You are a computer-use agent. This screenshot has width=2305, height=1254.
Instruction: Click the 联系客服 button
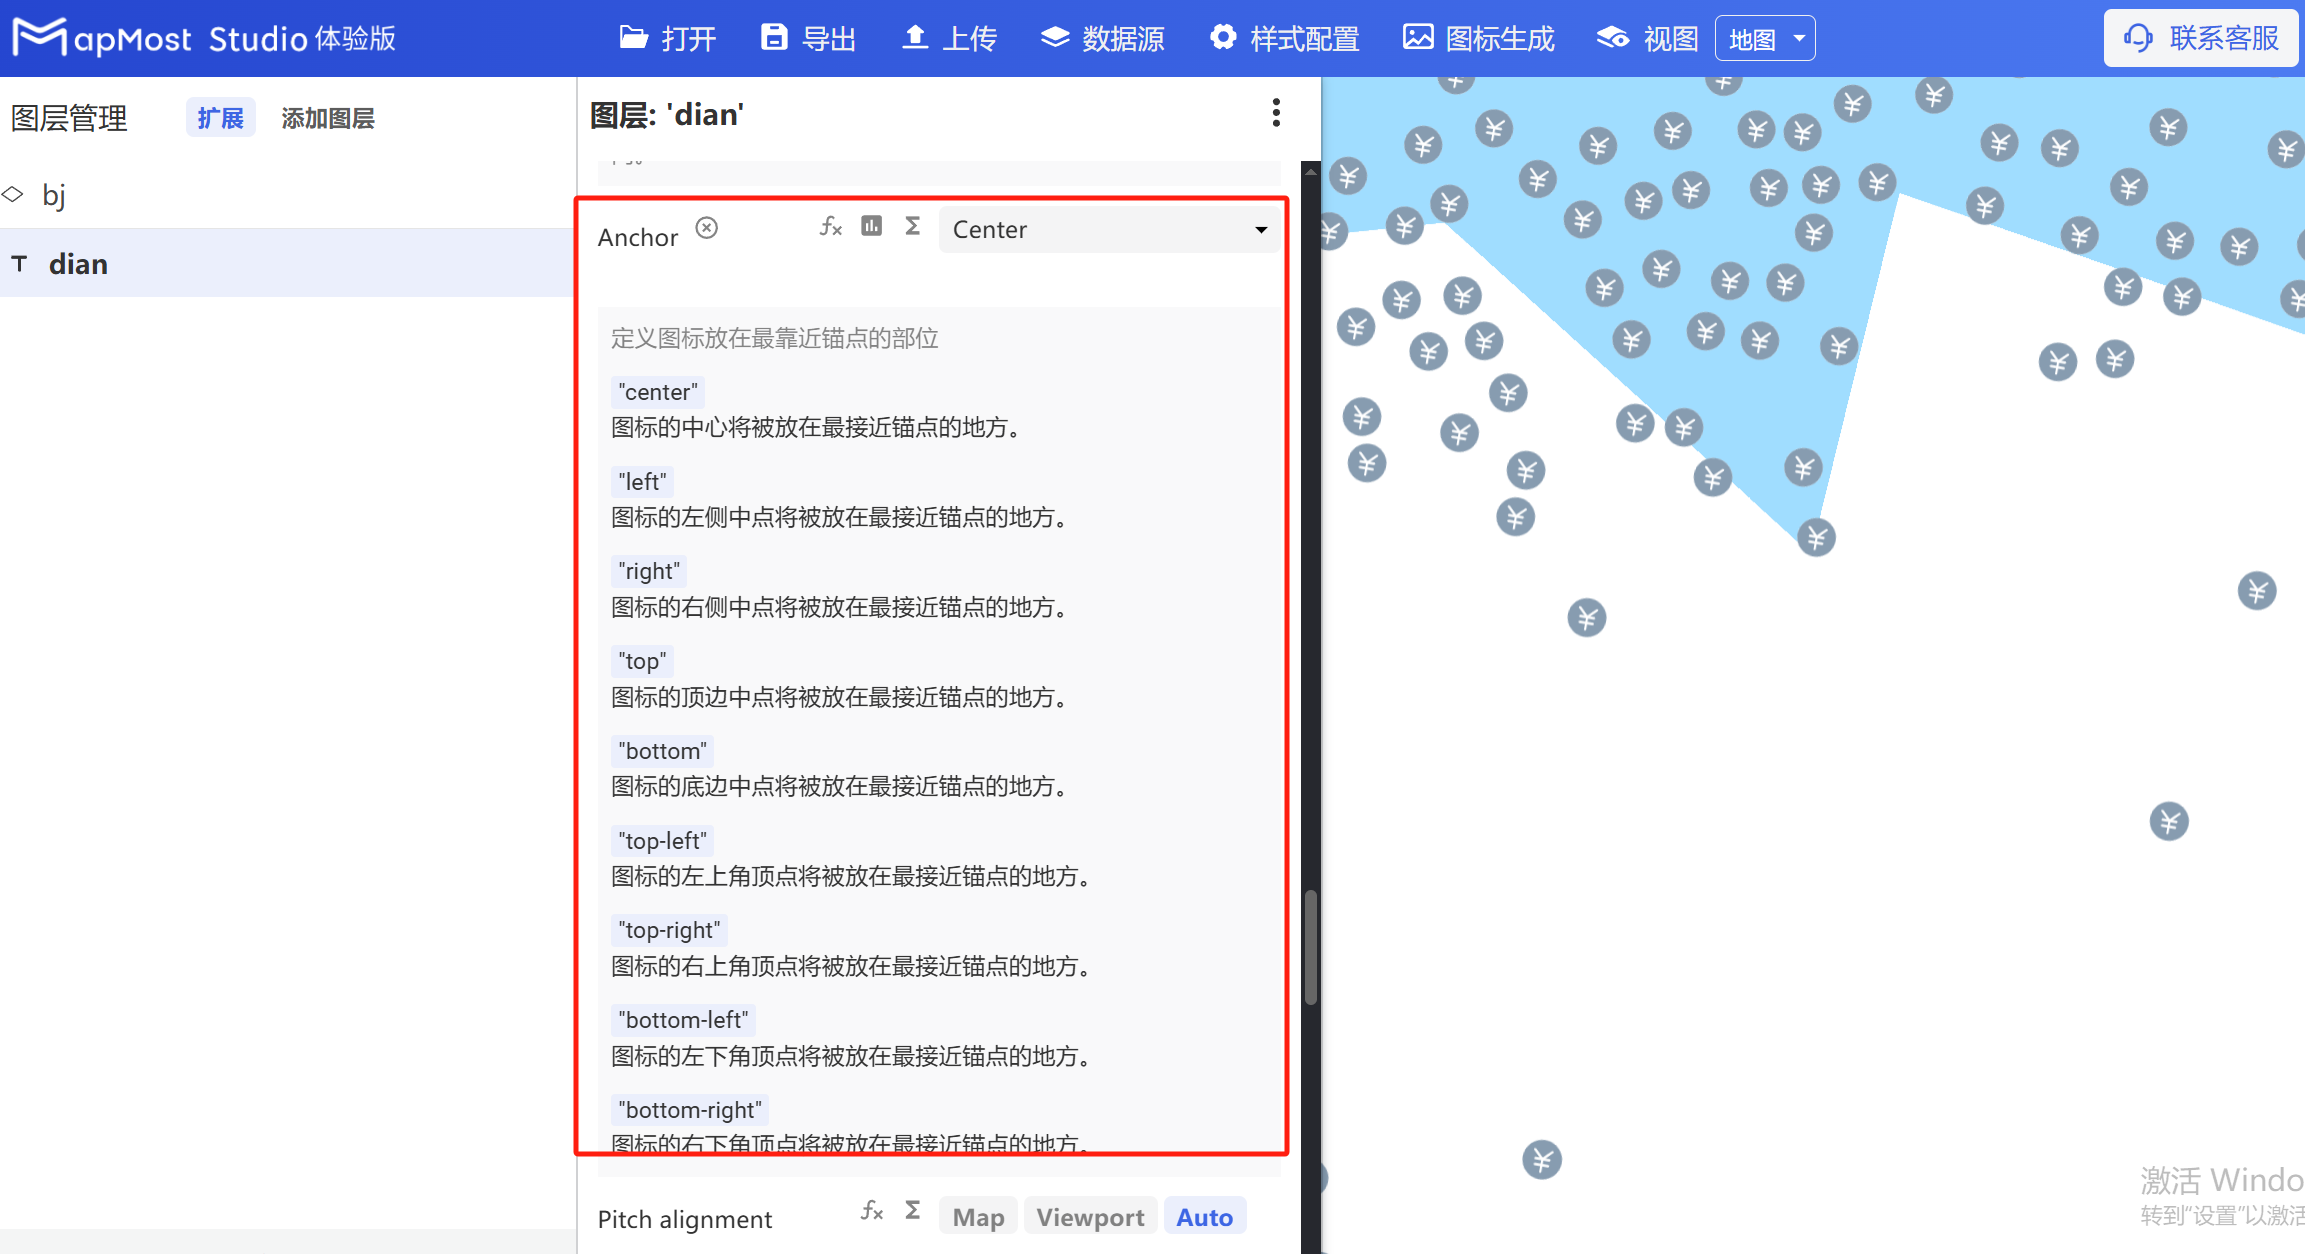click(x=2201, y=38)
